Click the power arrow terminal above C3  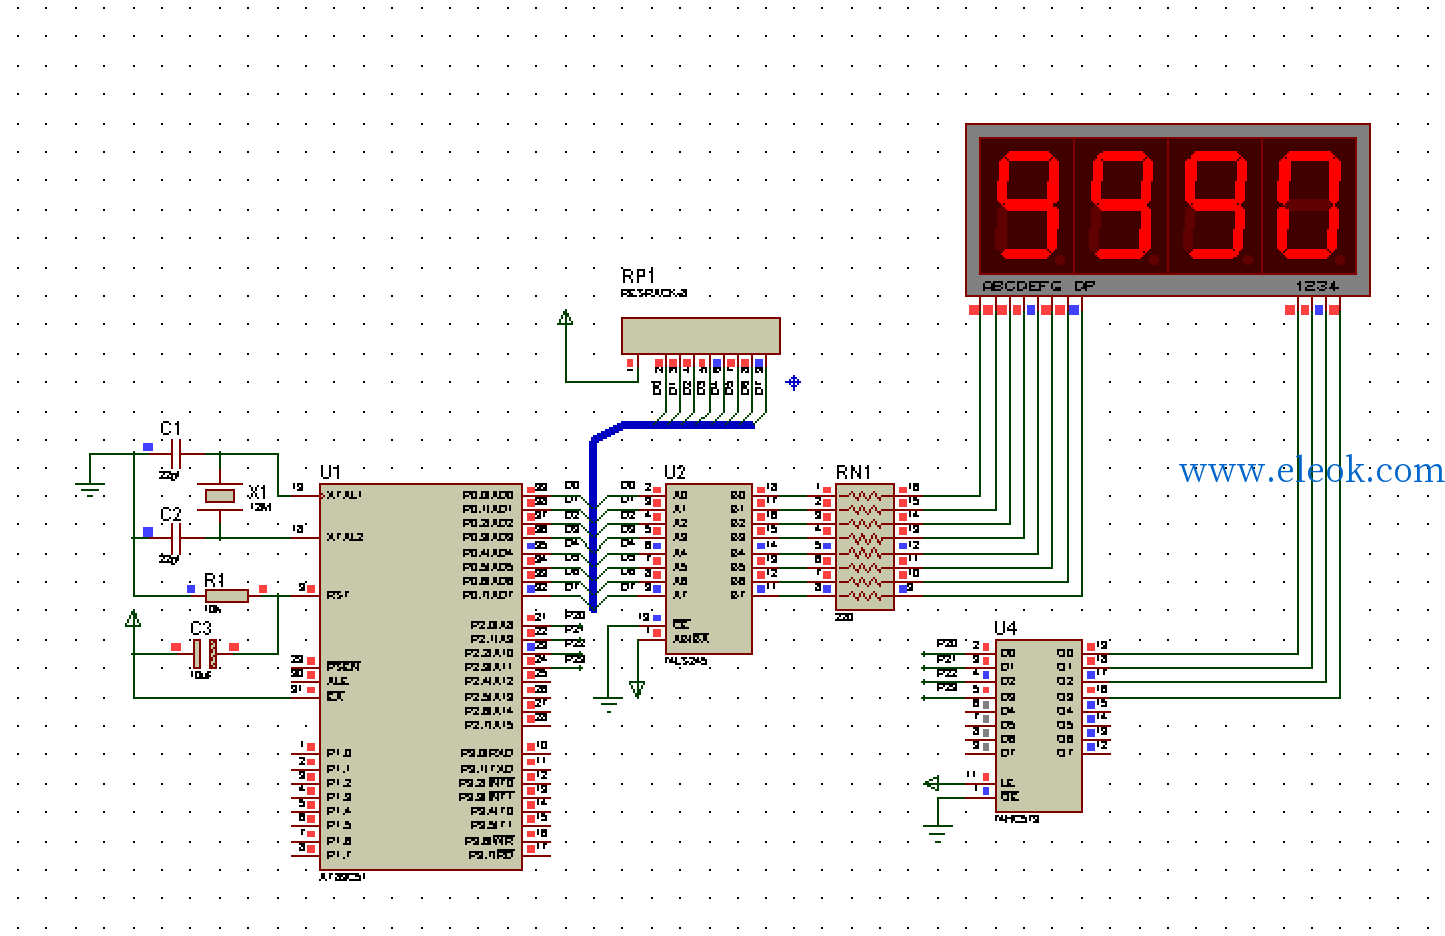pos(133,619)
